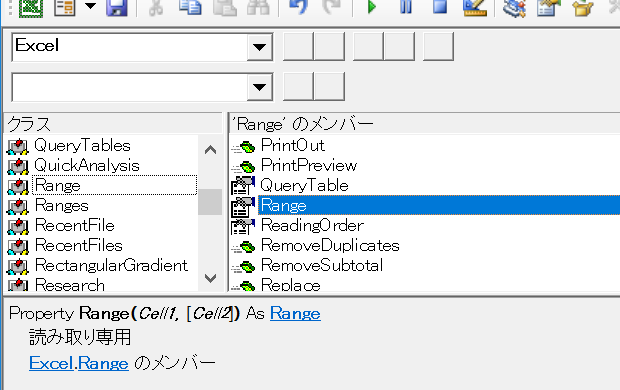Image resolution: width=620 pixels, height=390 pixels.
Task: Click the method icon beside PrintOut
Action: point(243,147)
